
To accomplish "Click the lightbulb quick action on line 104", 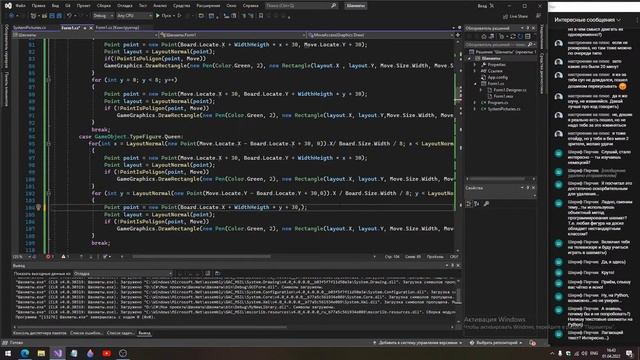I will coord(38,207).
